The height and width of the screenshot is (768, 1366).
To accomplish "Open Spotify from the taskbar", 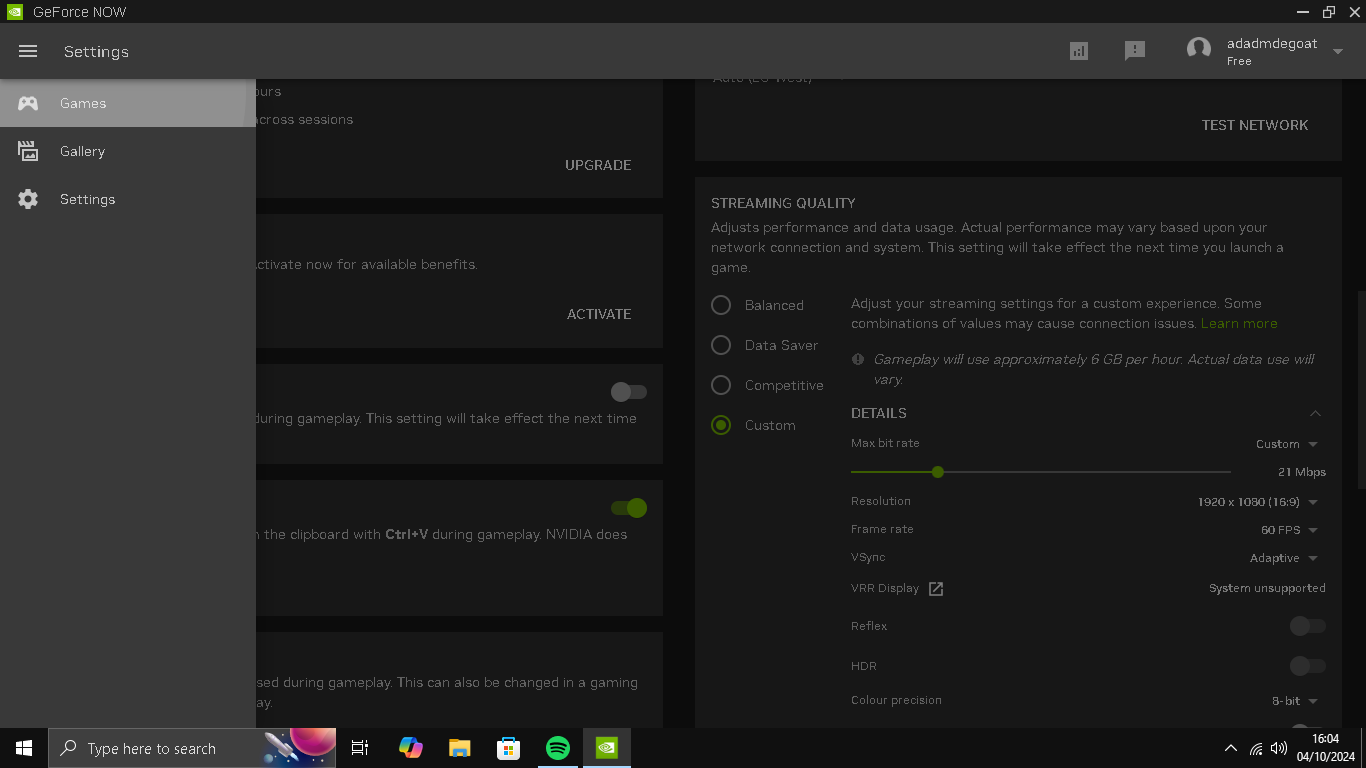I will [558, 748].
